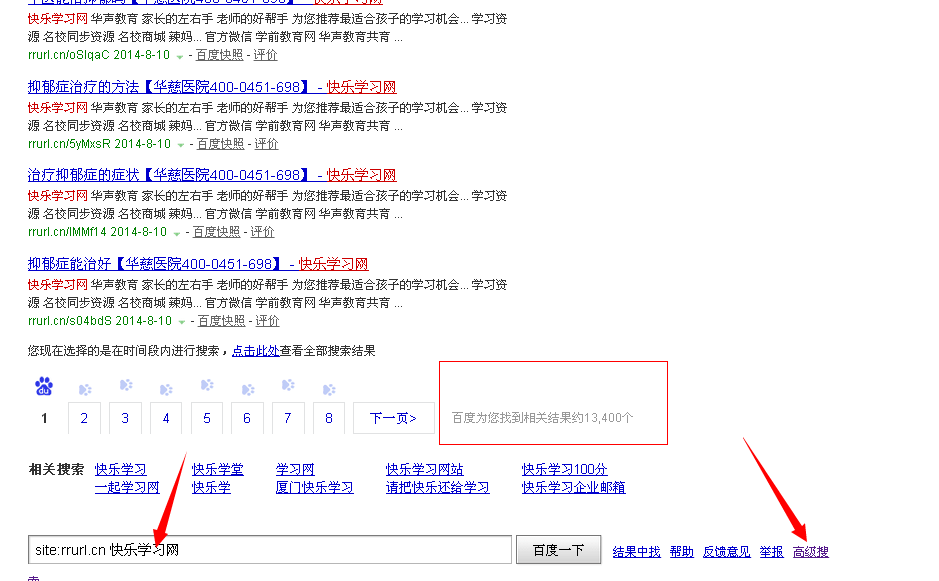Open the 高级搜 advanced search link

[x=810, y=551]
